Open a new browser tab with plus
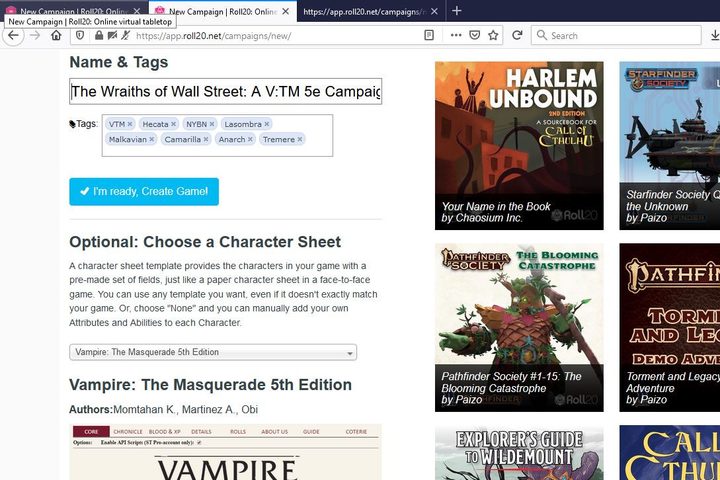720x480 pixels. (456, 11)
